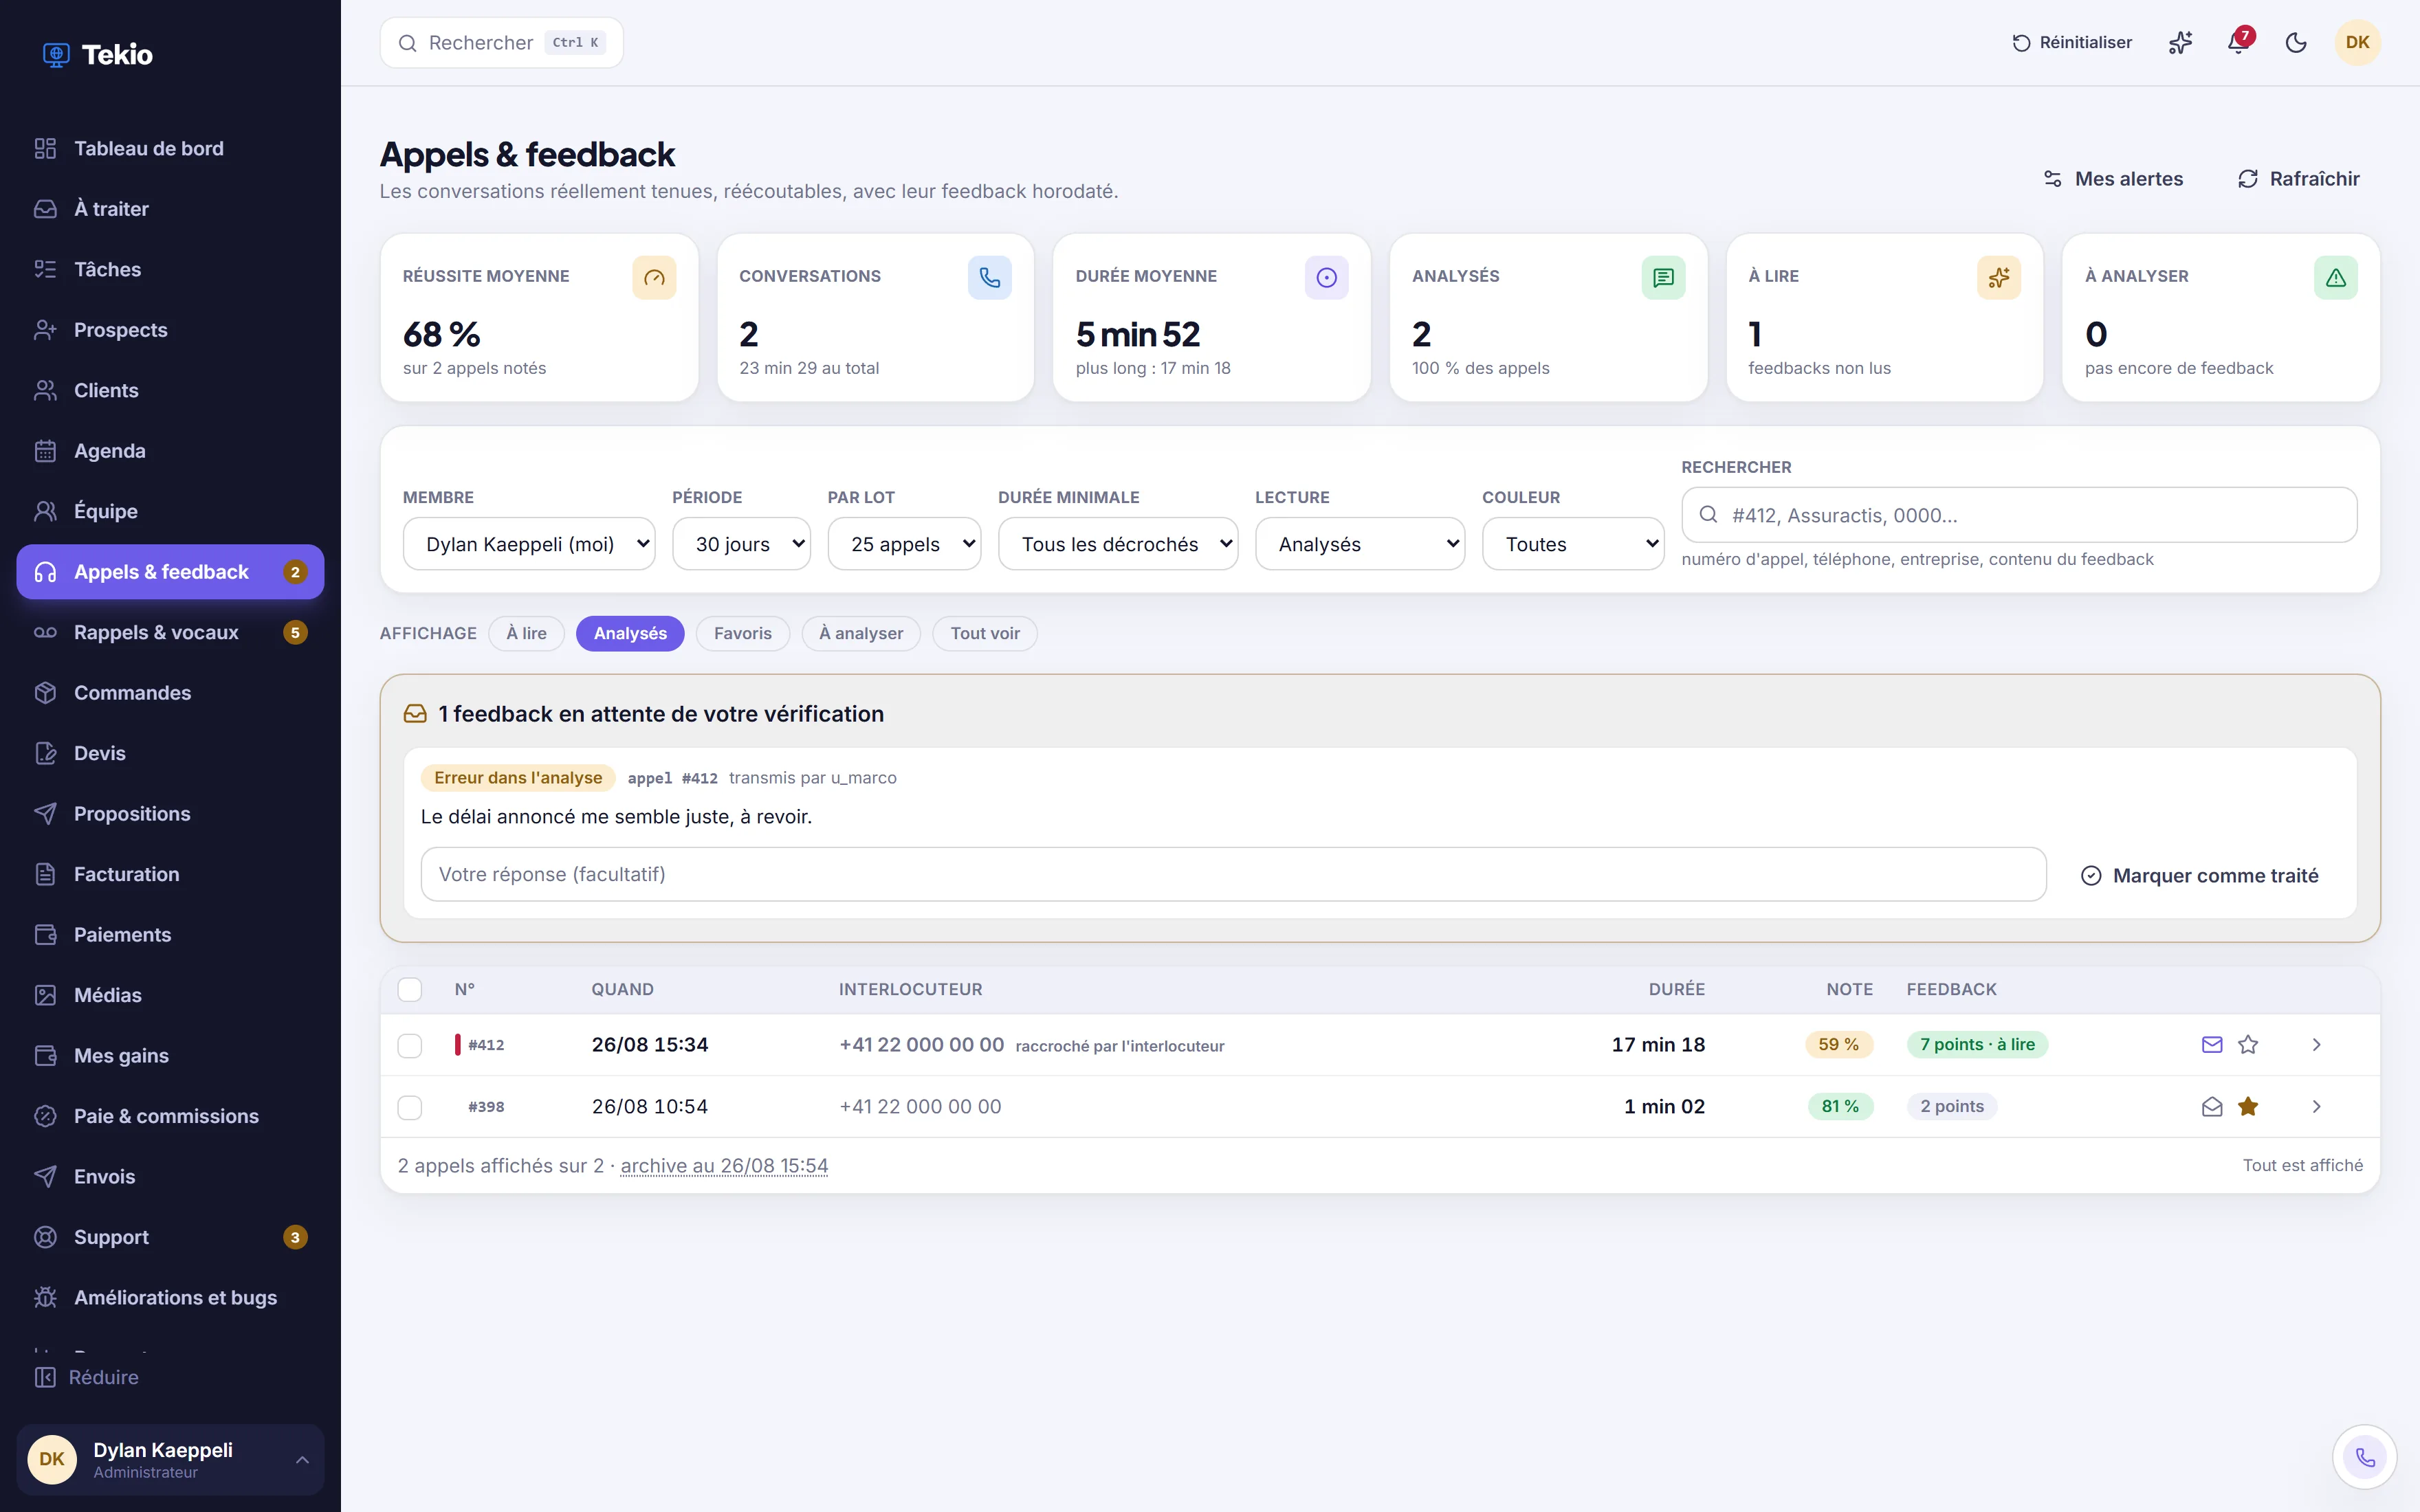Open envelope icon on call #412 row
The width and height of the screenshot is (2420, 1512).
coord(2212,1045)
